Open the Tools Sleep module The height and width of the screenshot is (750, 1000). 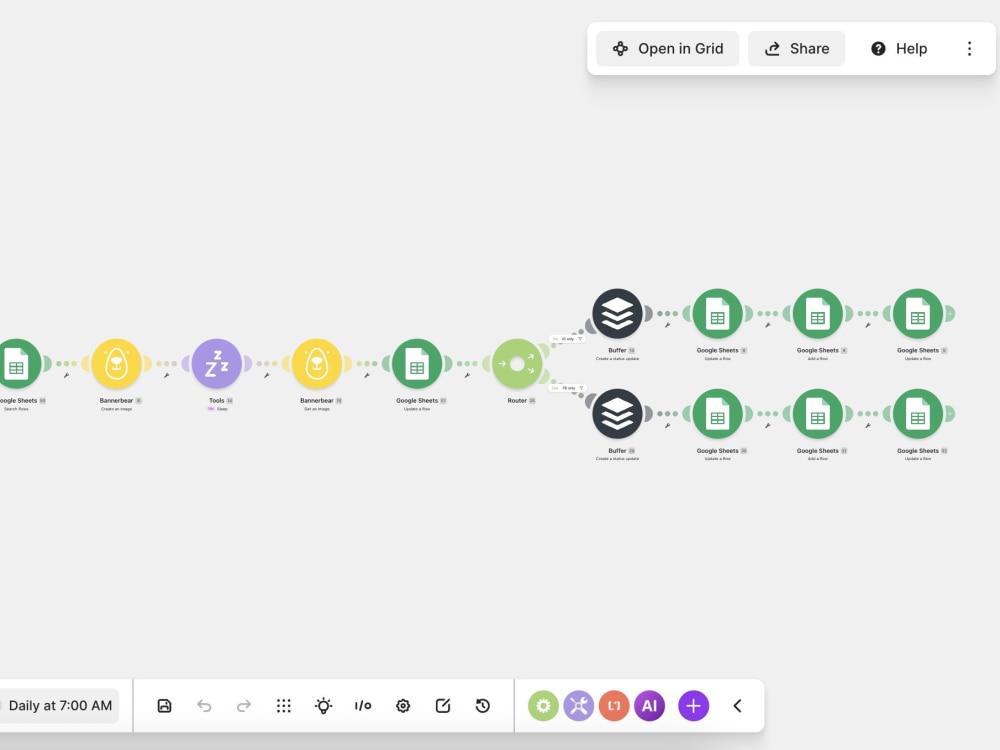coord(216,364)
